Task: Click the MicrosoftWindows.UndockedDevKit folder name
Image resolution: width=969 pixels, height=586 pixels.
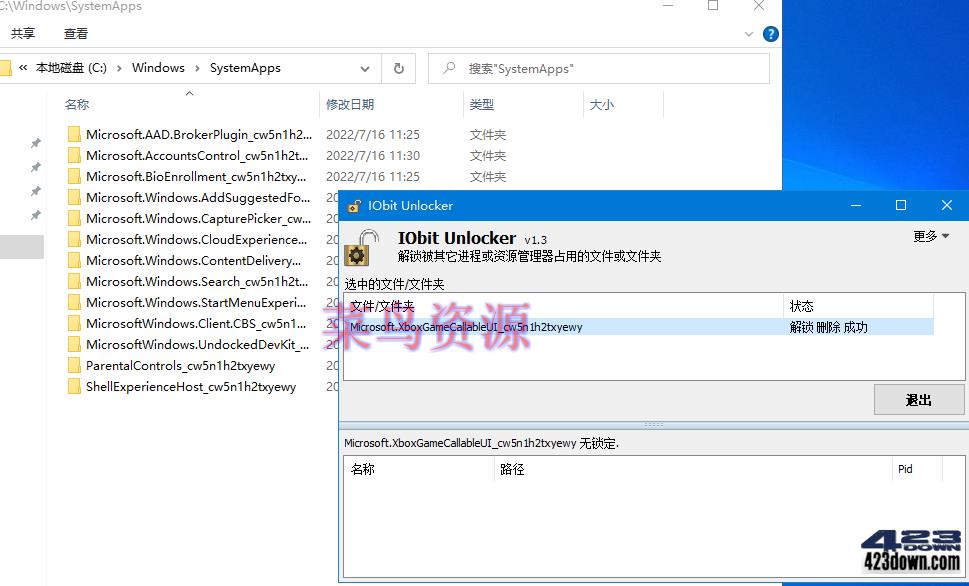Action: click(x=198, y=345)
